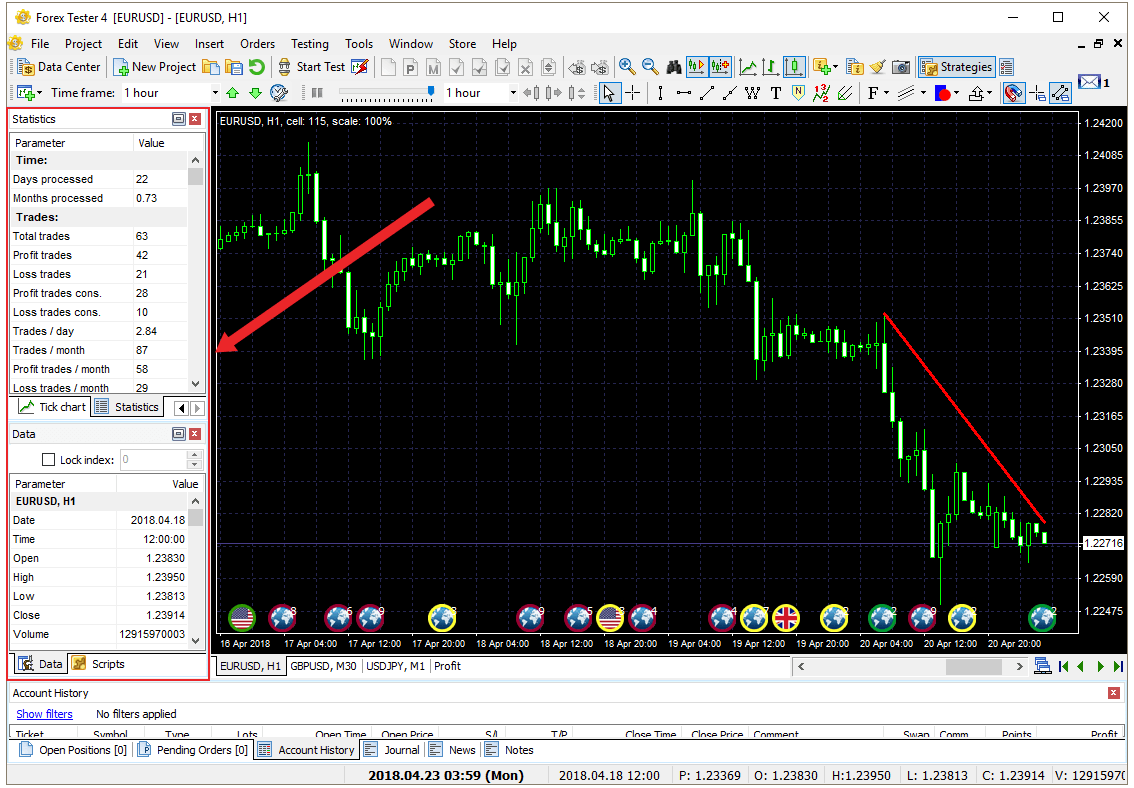Open the Time frame dropdown arrow
The height and width of the screenshot is (788, 1134).
point(215,93)
